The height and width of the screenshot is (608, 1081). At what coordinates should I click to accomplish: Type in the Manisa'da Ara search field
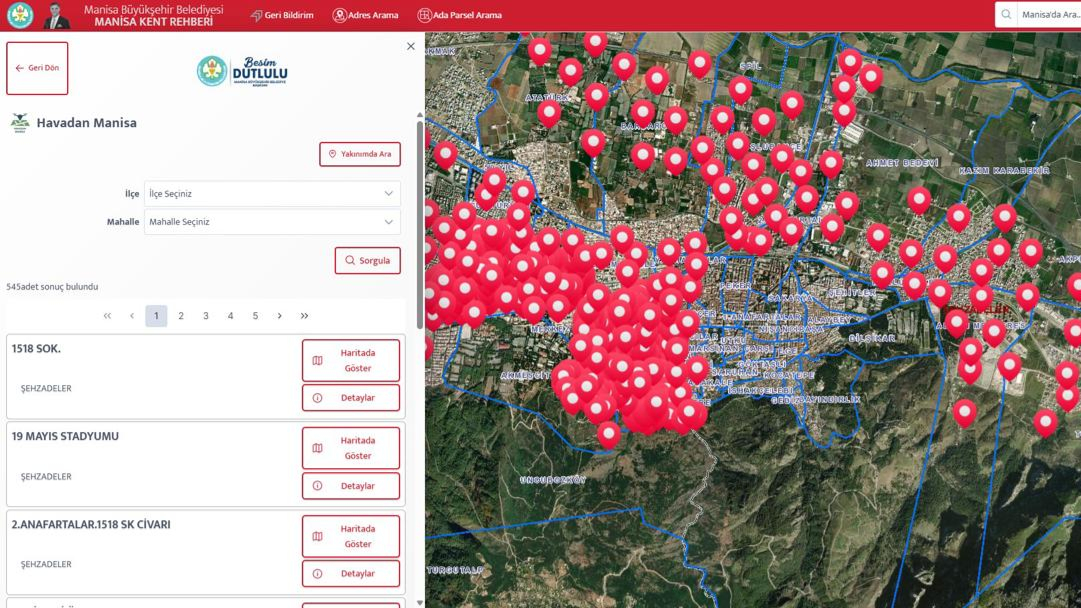(x=1048, y=15)
